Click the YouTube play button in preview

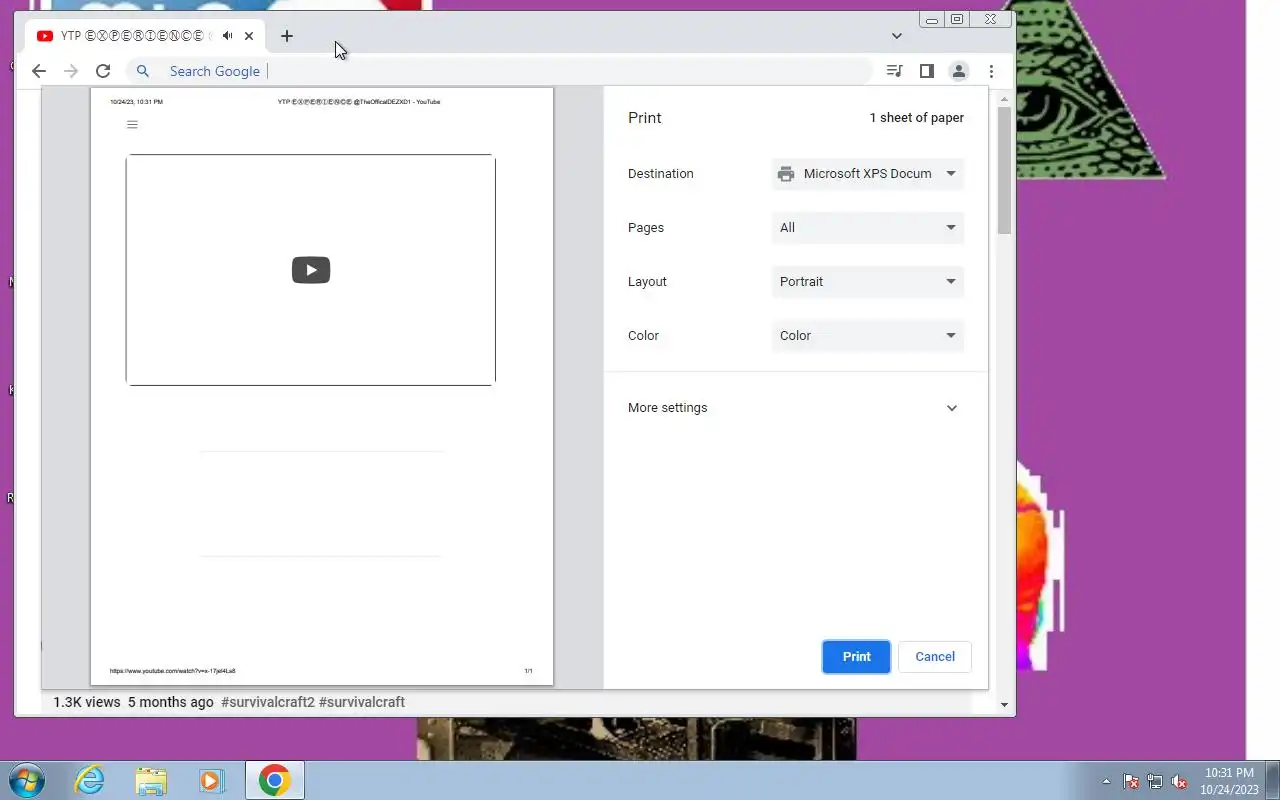(311, 270)
